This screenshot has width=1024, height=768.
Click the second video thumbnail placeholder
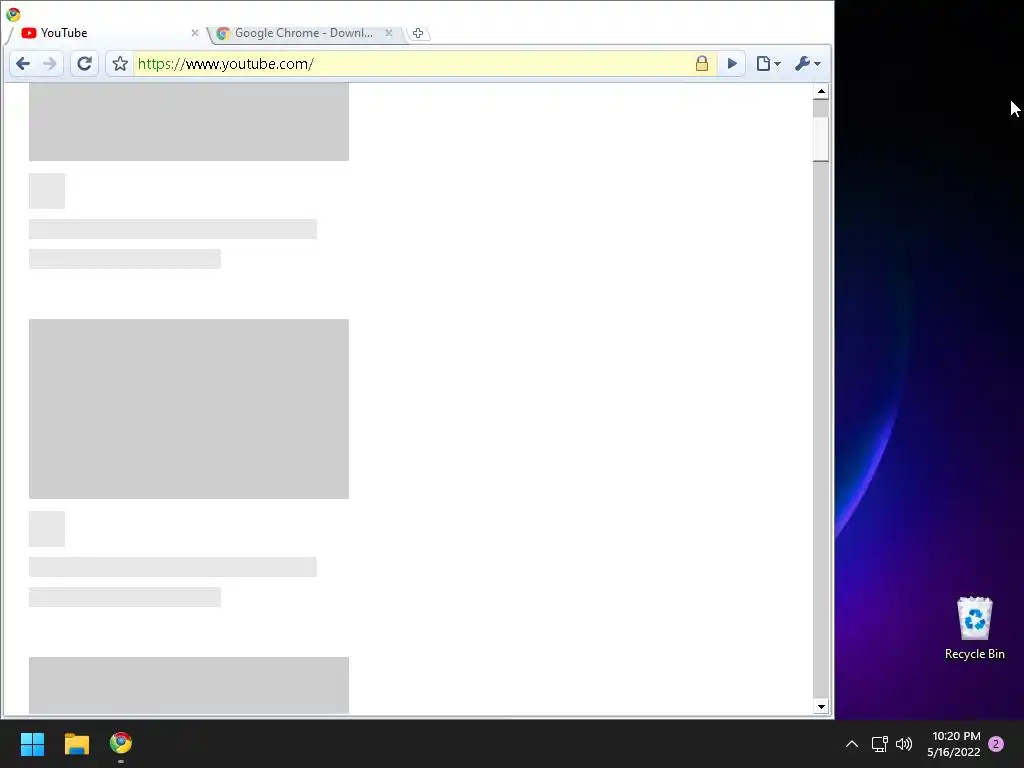tap(189, 409)
